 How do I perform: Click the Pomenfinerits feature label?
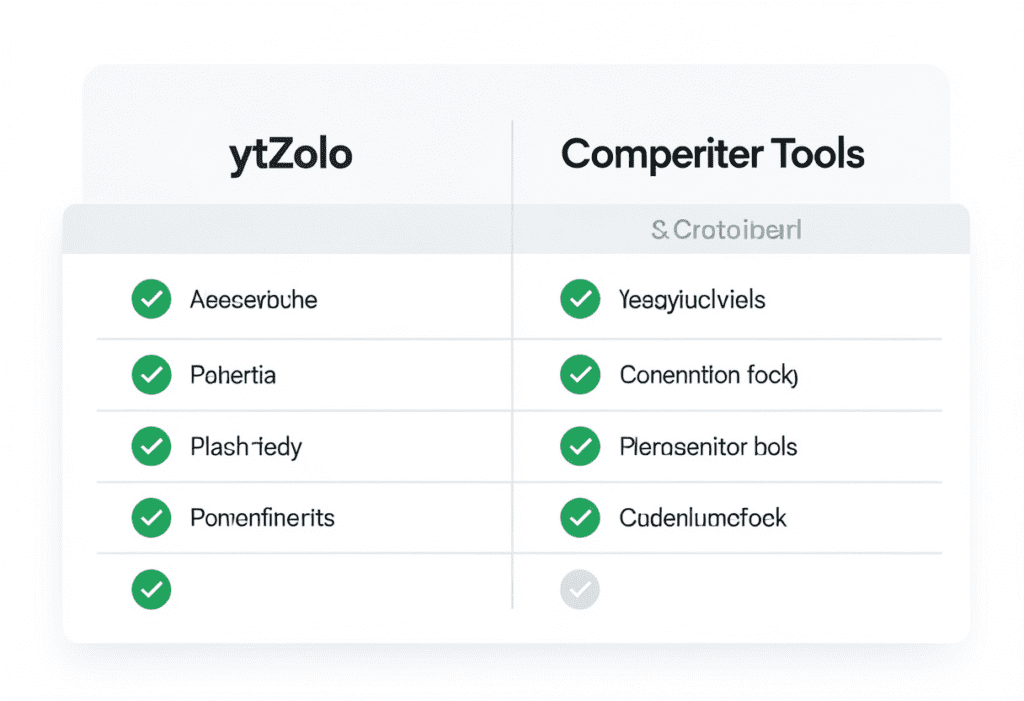tap(262, 517)
